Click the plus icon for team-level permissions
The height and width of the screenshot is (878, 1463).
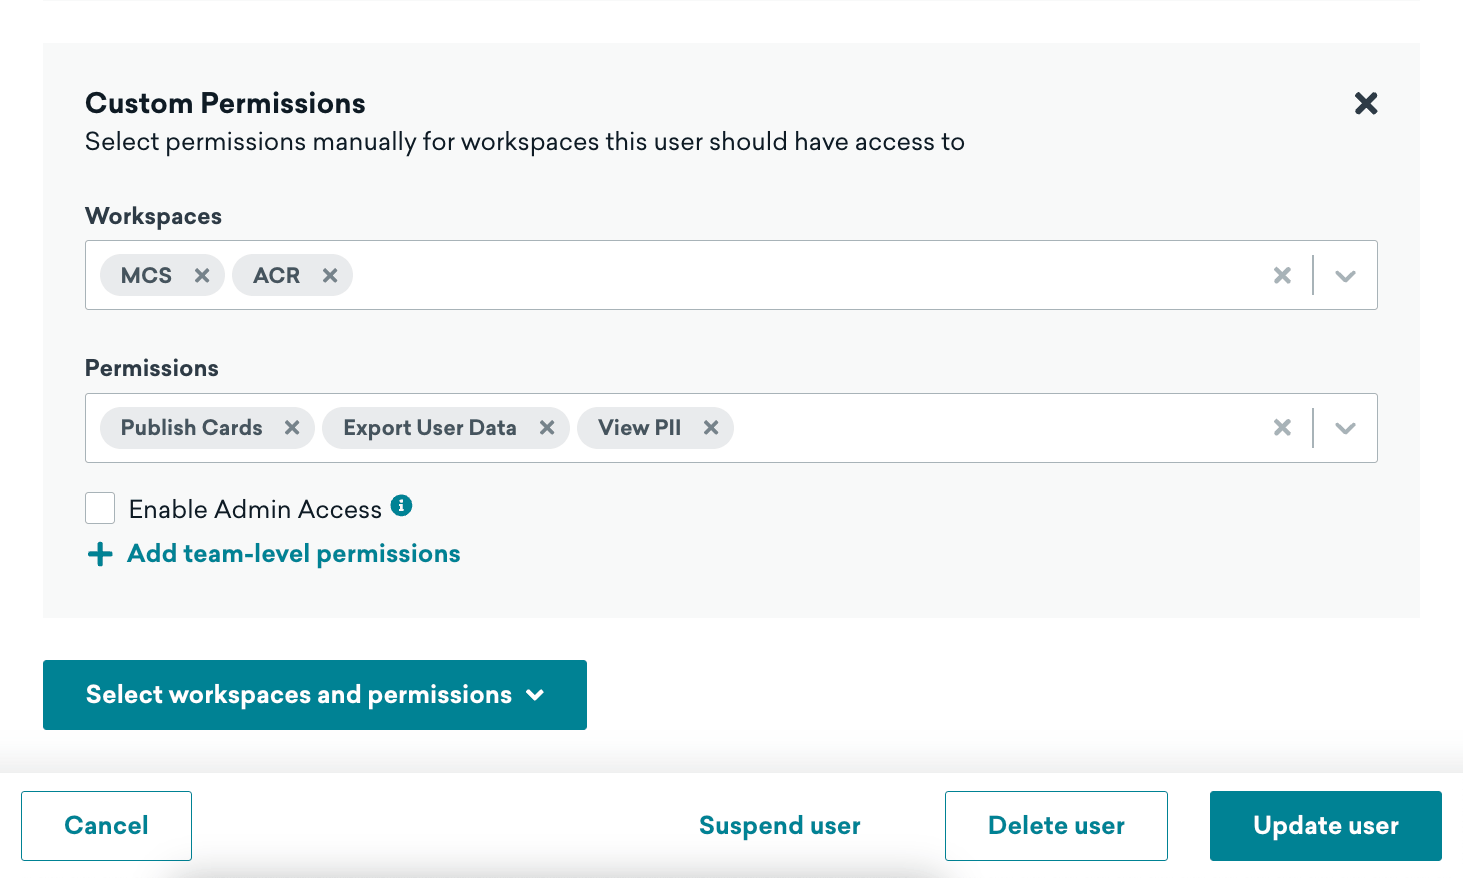pos(100,554)
